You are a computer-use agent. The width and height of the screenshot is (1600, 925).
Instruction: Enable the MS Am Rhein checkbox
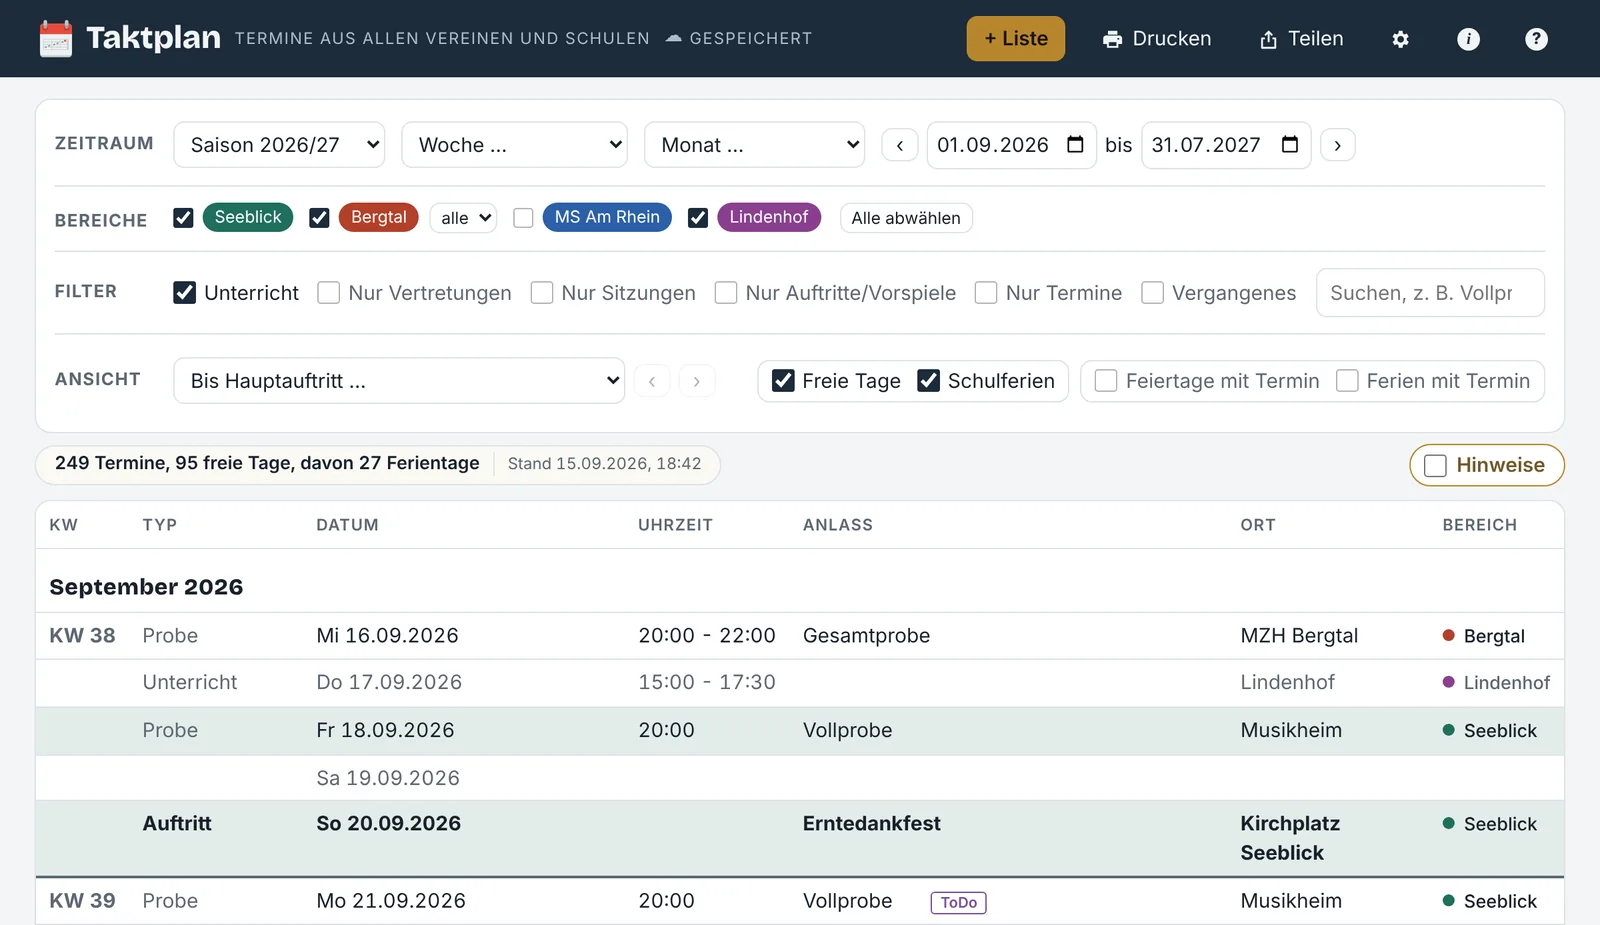tap(523, 218)
